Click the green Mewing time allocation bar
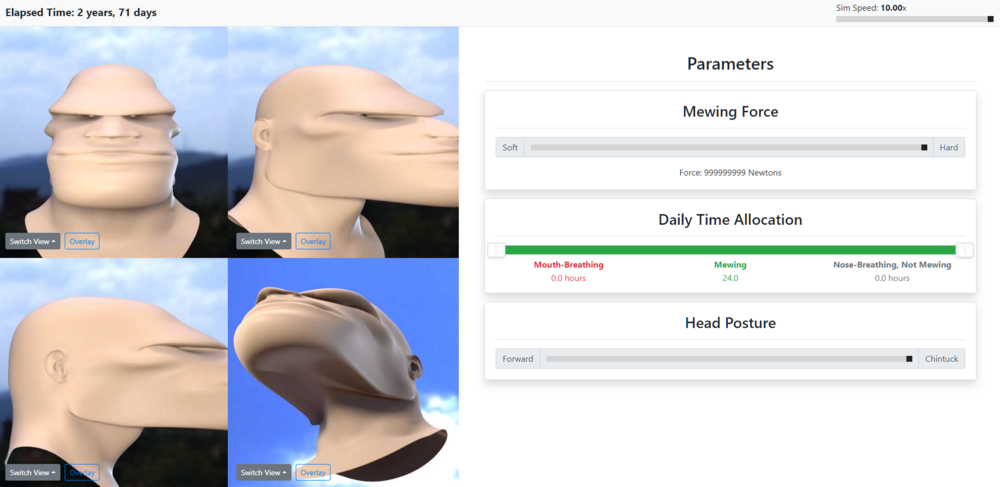The height and width of the screenshot is (487, 1000). (730, 250)
